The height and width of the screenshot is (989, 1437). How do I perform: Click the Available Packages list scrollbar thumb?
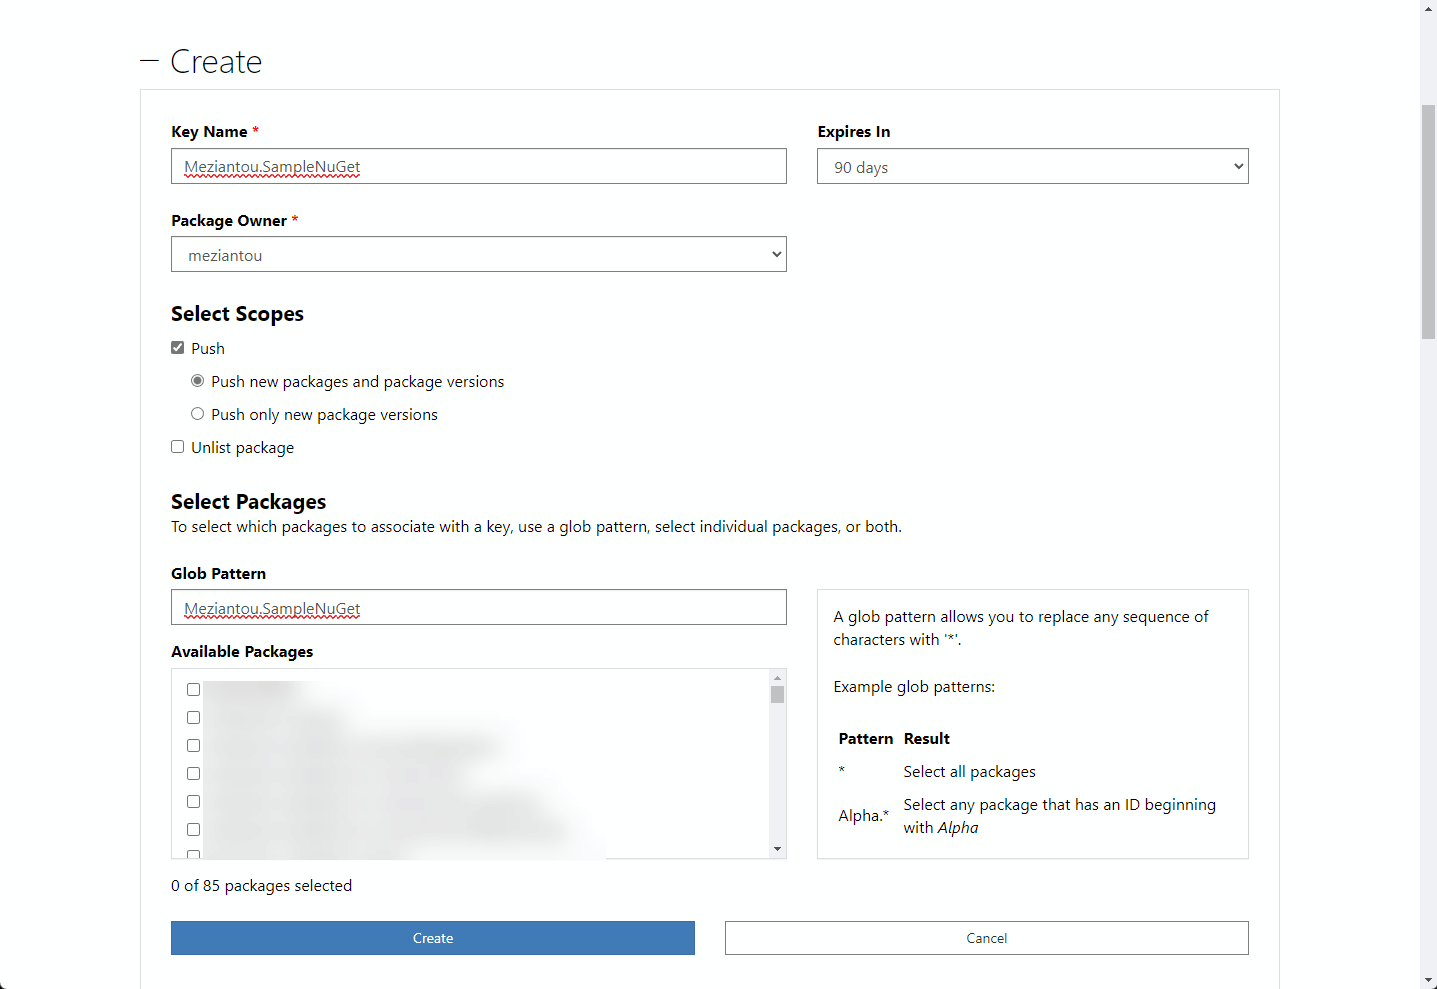(x=777, y=695)
